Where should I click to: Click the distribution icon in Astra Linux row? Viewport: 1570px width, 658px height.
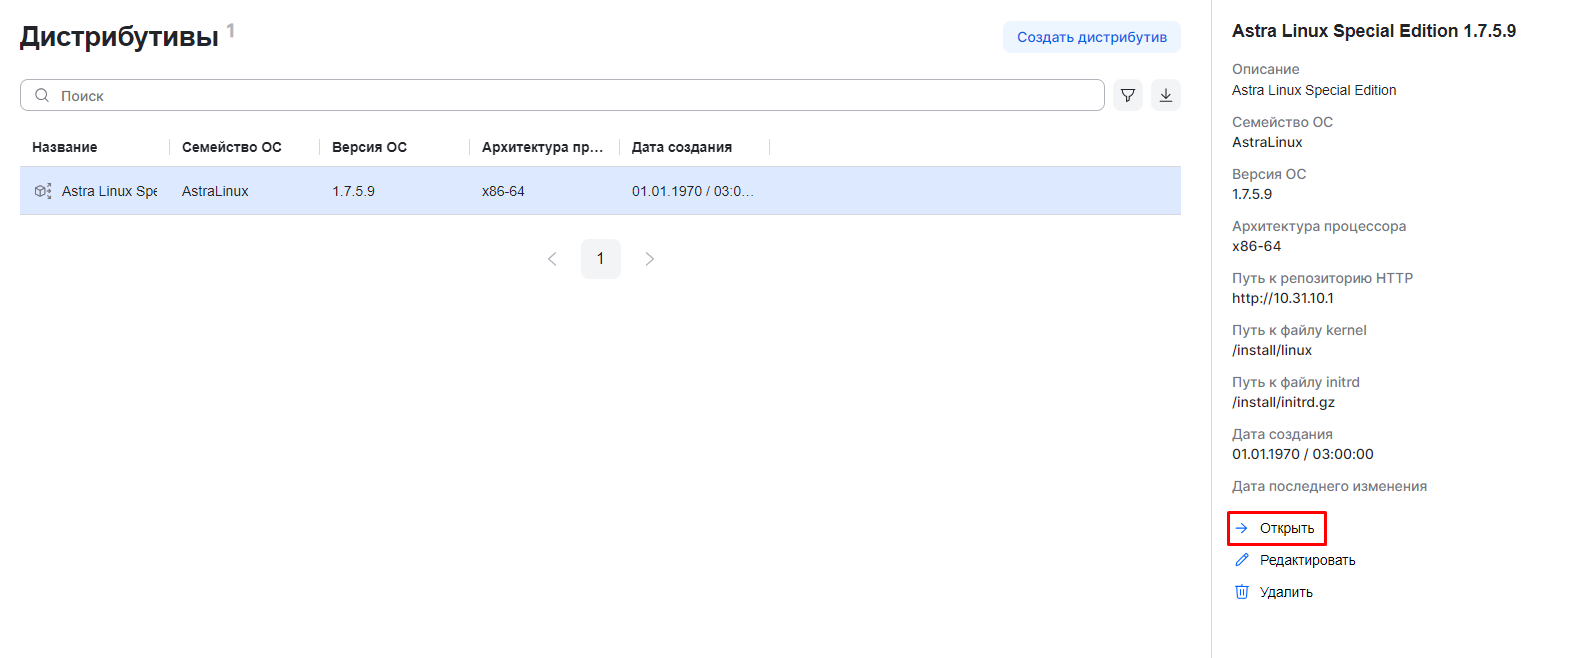(x=42, y=191)
